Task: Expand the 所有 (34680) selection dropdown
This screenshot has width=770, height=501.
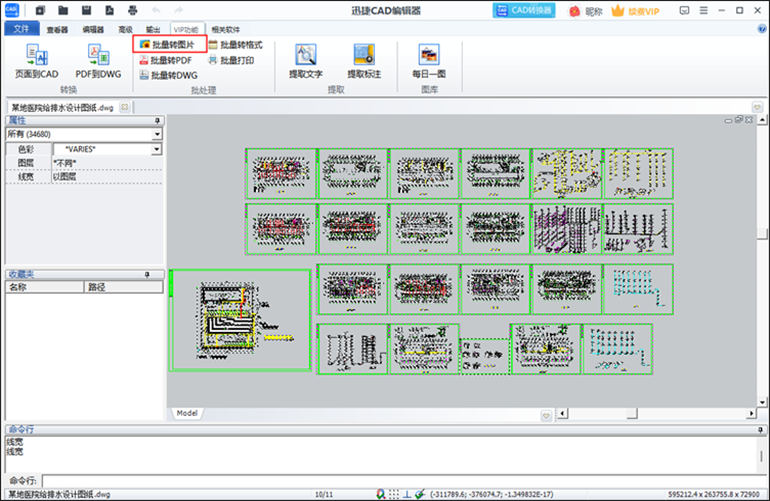Action: point(157,134)
